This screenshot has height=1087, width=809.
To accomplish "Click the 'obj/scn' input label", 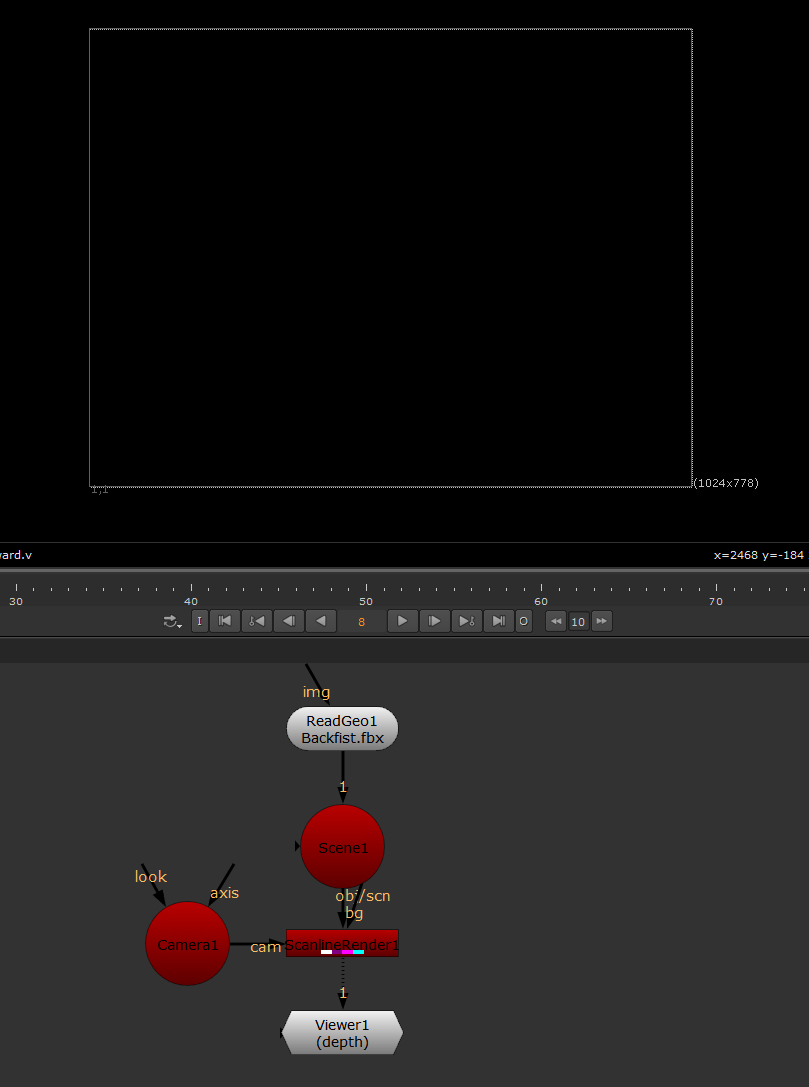I will [x=363, y=896].
